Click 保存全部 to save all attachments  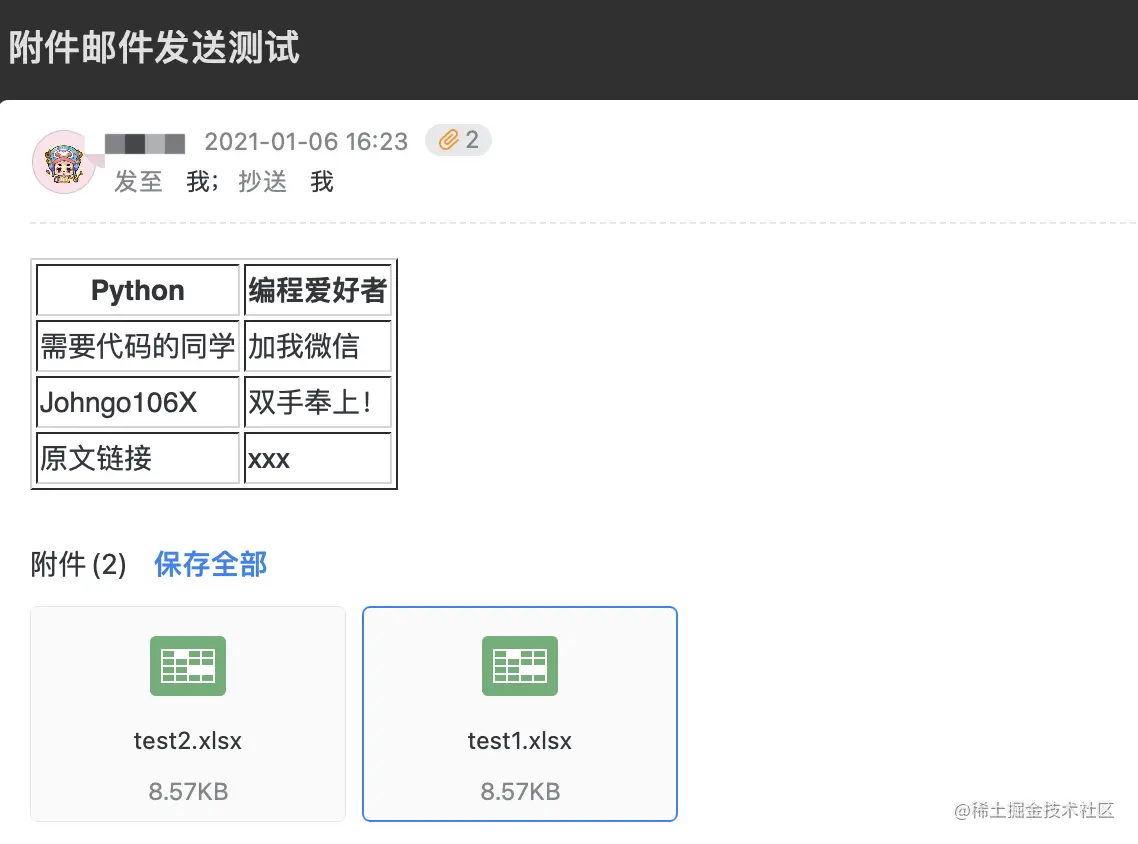(x=210, y=564)
